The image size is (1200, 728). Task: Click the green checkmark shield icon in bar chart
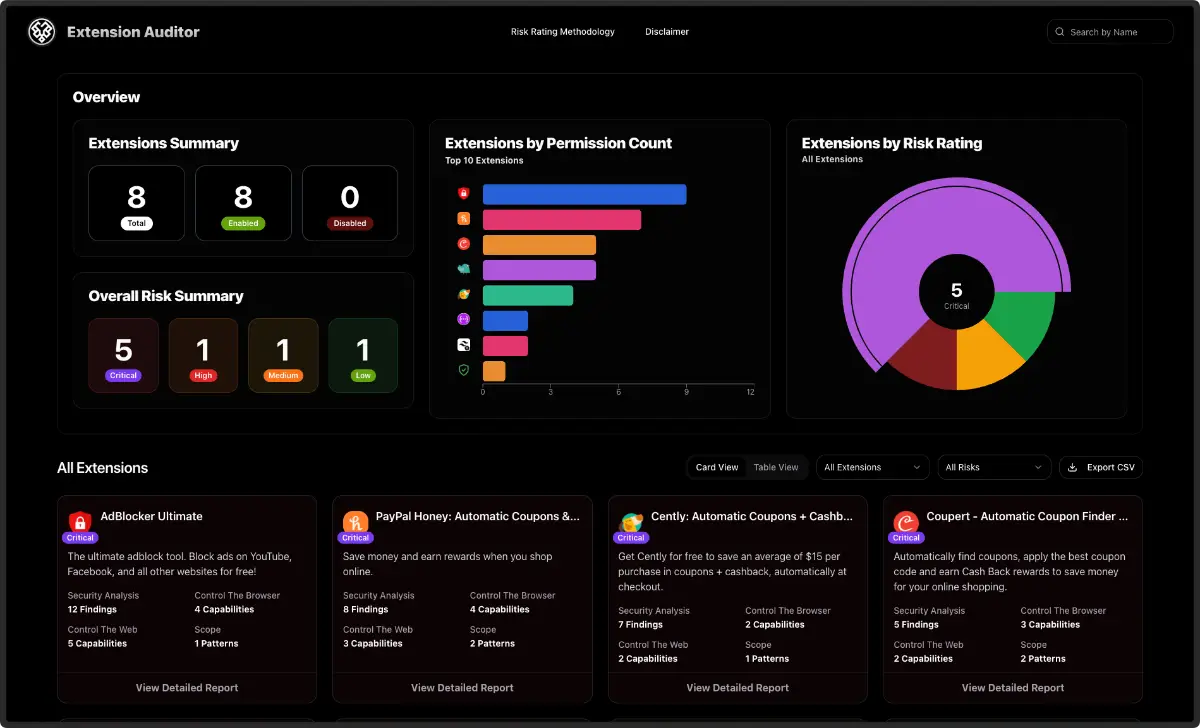[x=463, y=370]
